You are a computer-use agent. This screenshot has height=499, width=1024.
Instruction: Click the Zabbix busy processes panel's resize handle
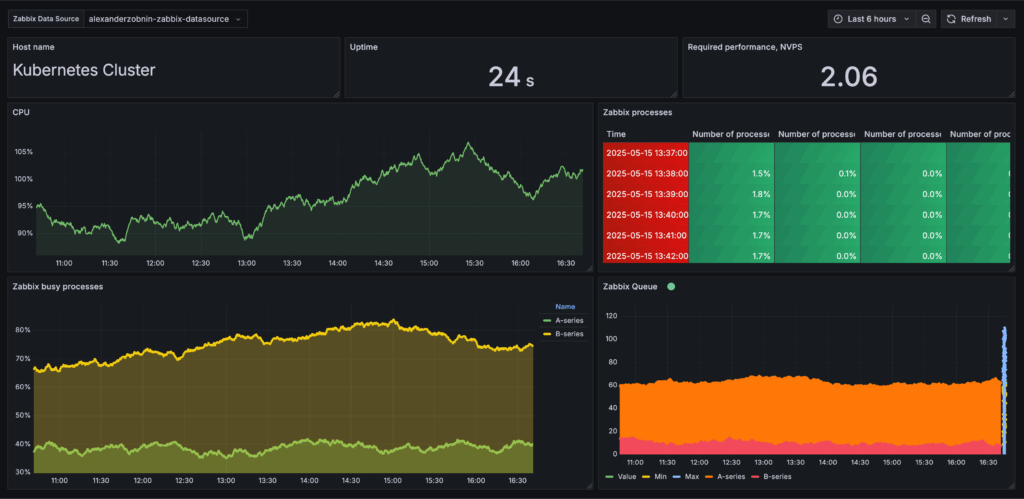[591, 485]
